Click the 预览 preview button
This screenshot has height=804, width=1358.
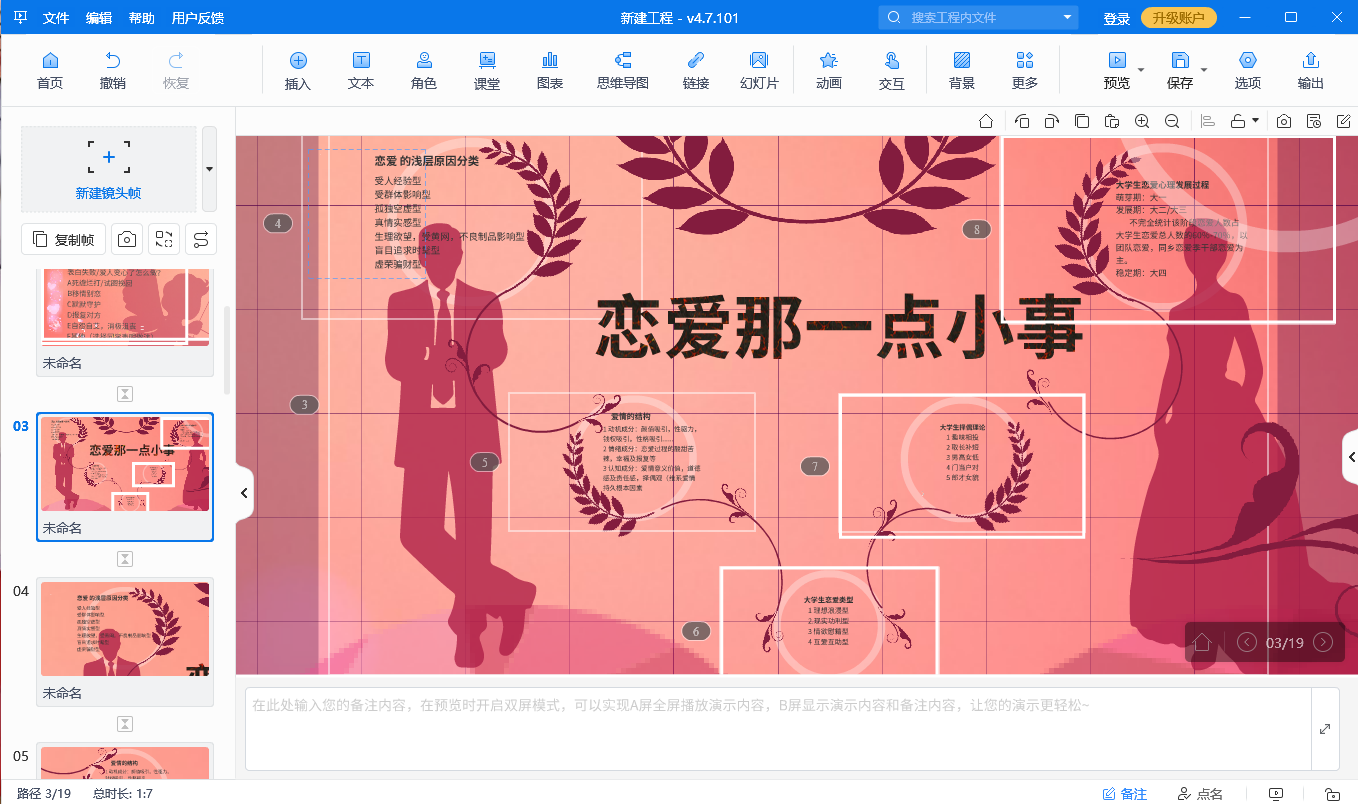[x=1117, y=71]
